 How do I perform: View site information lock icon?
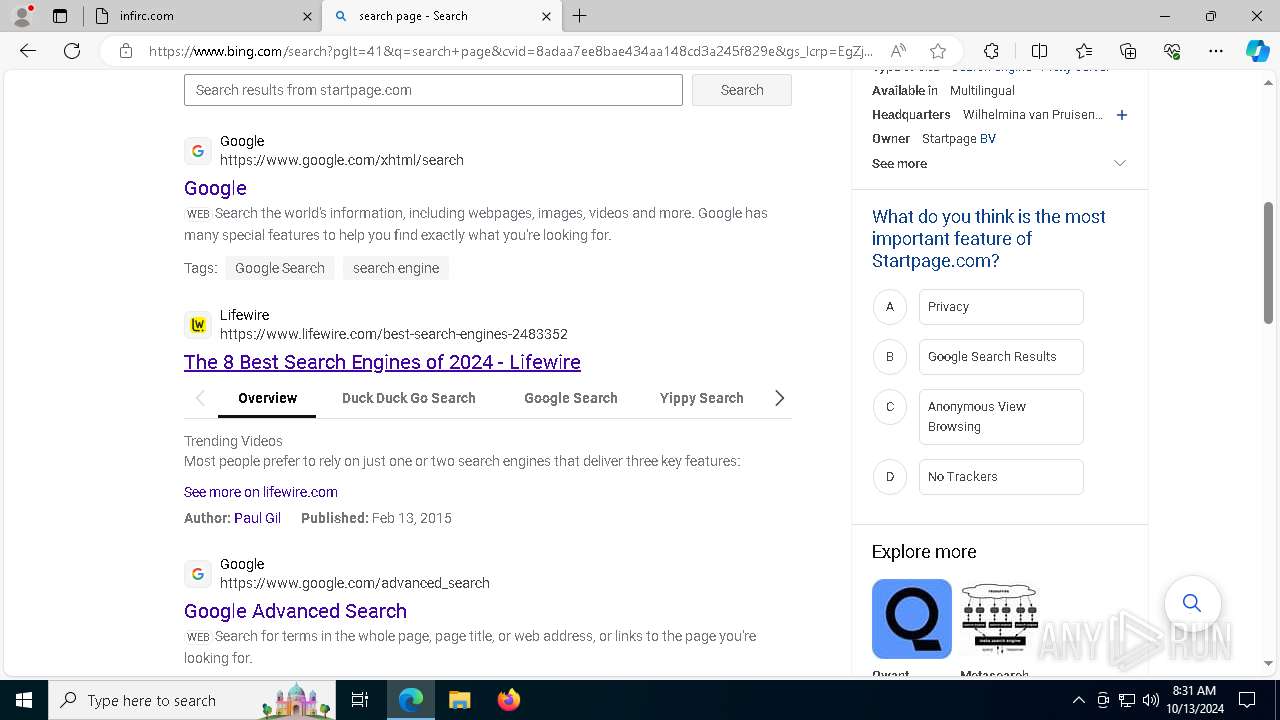pyautogui.click(x=126, y=51)
